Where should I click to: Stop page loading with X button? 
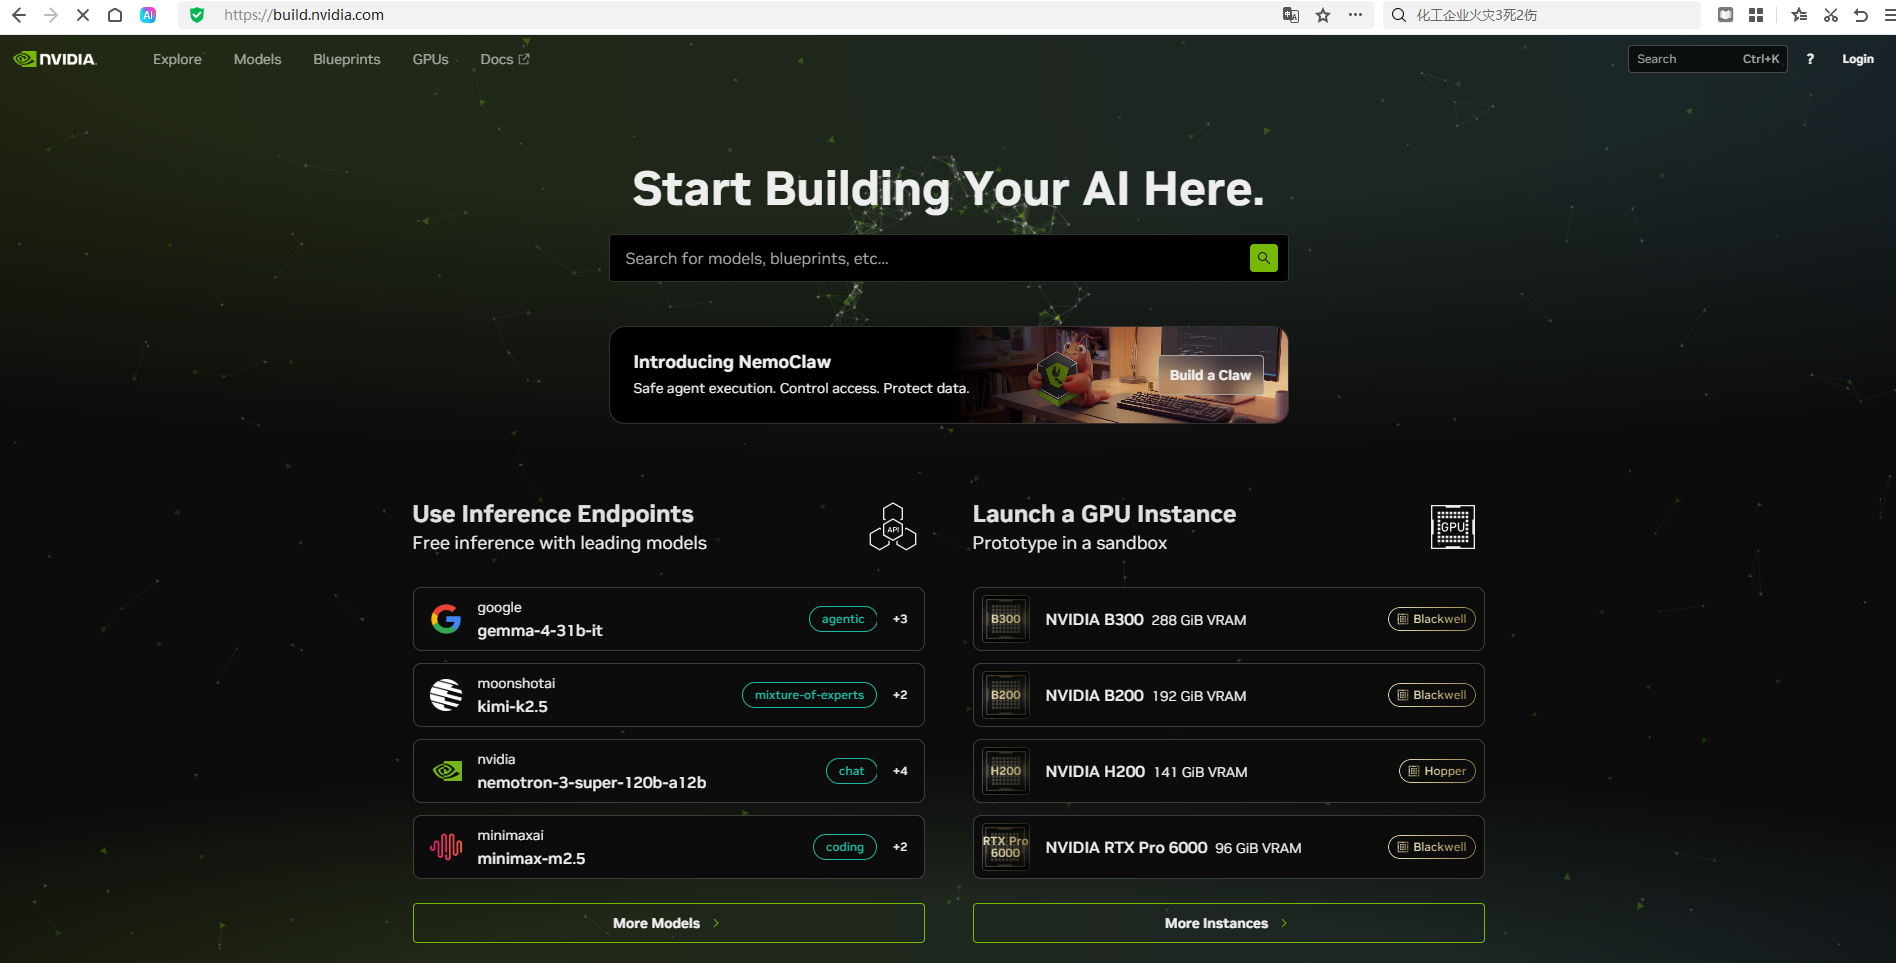[x=83, y=15]
